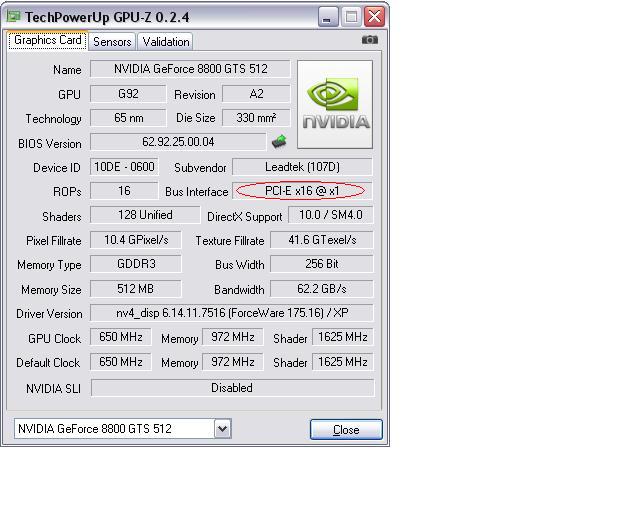
Task: Click the camera screenshot icon
Action: point(370,40)
